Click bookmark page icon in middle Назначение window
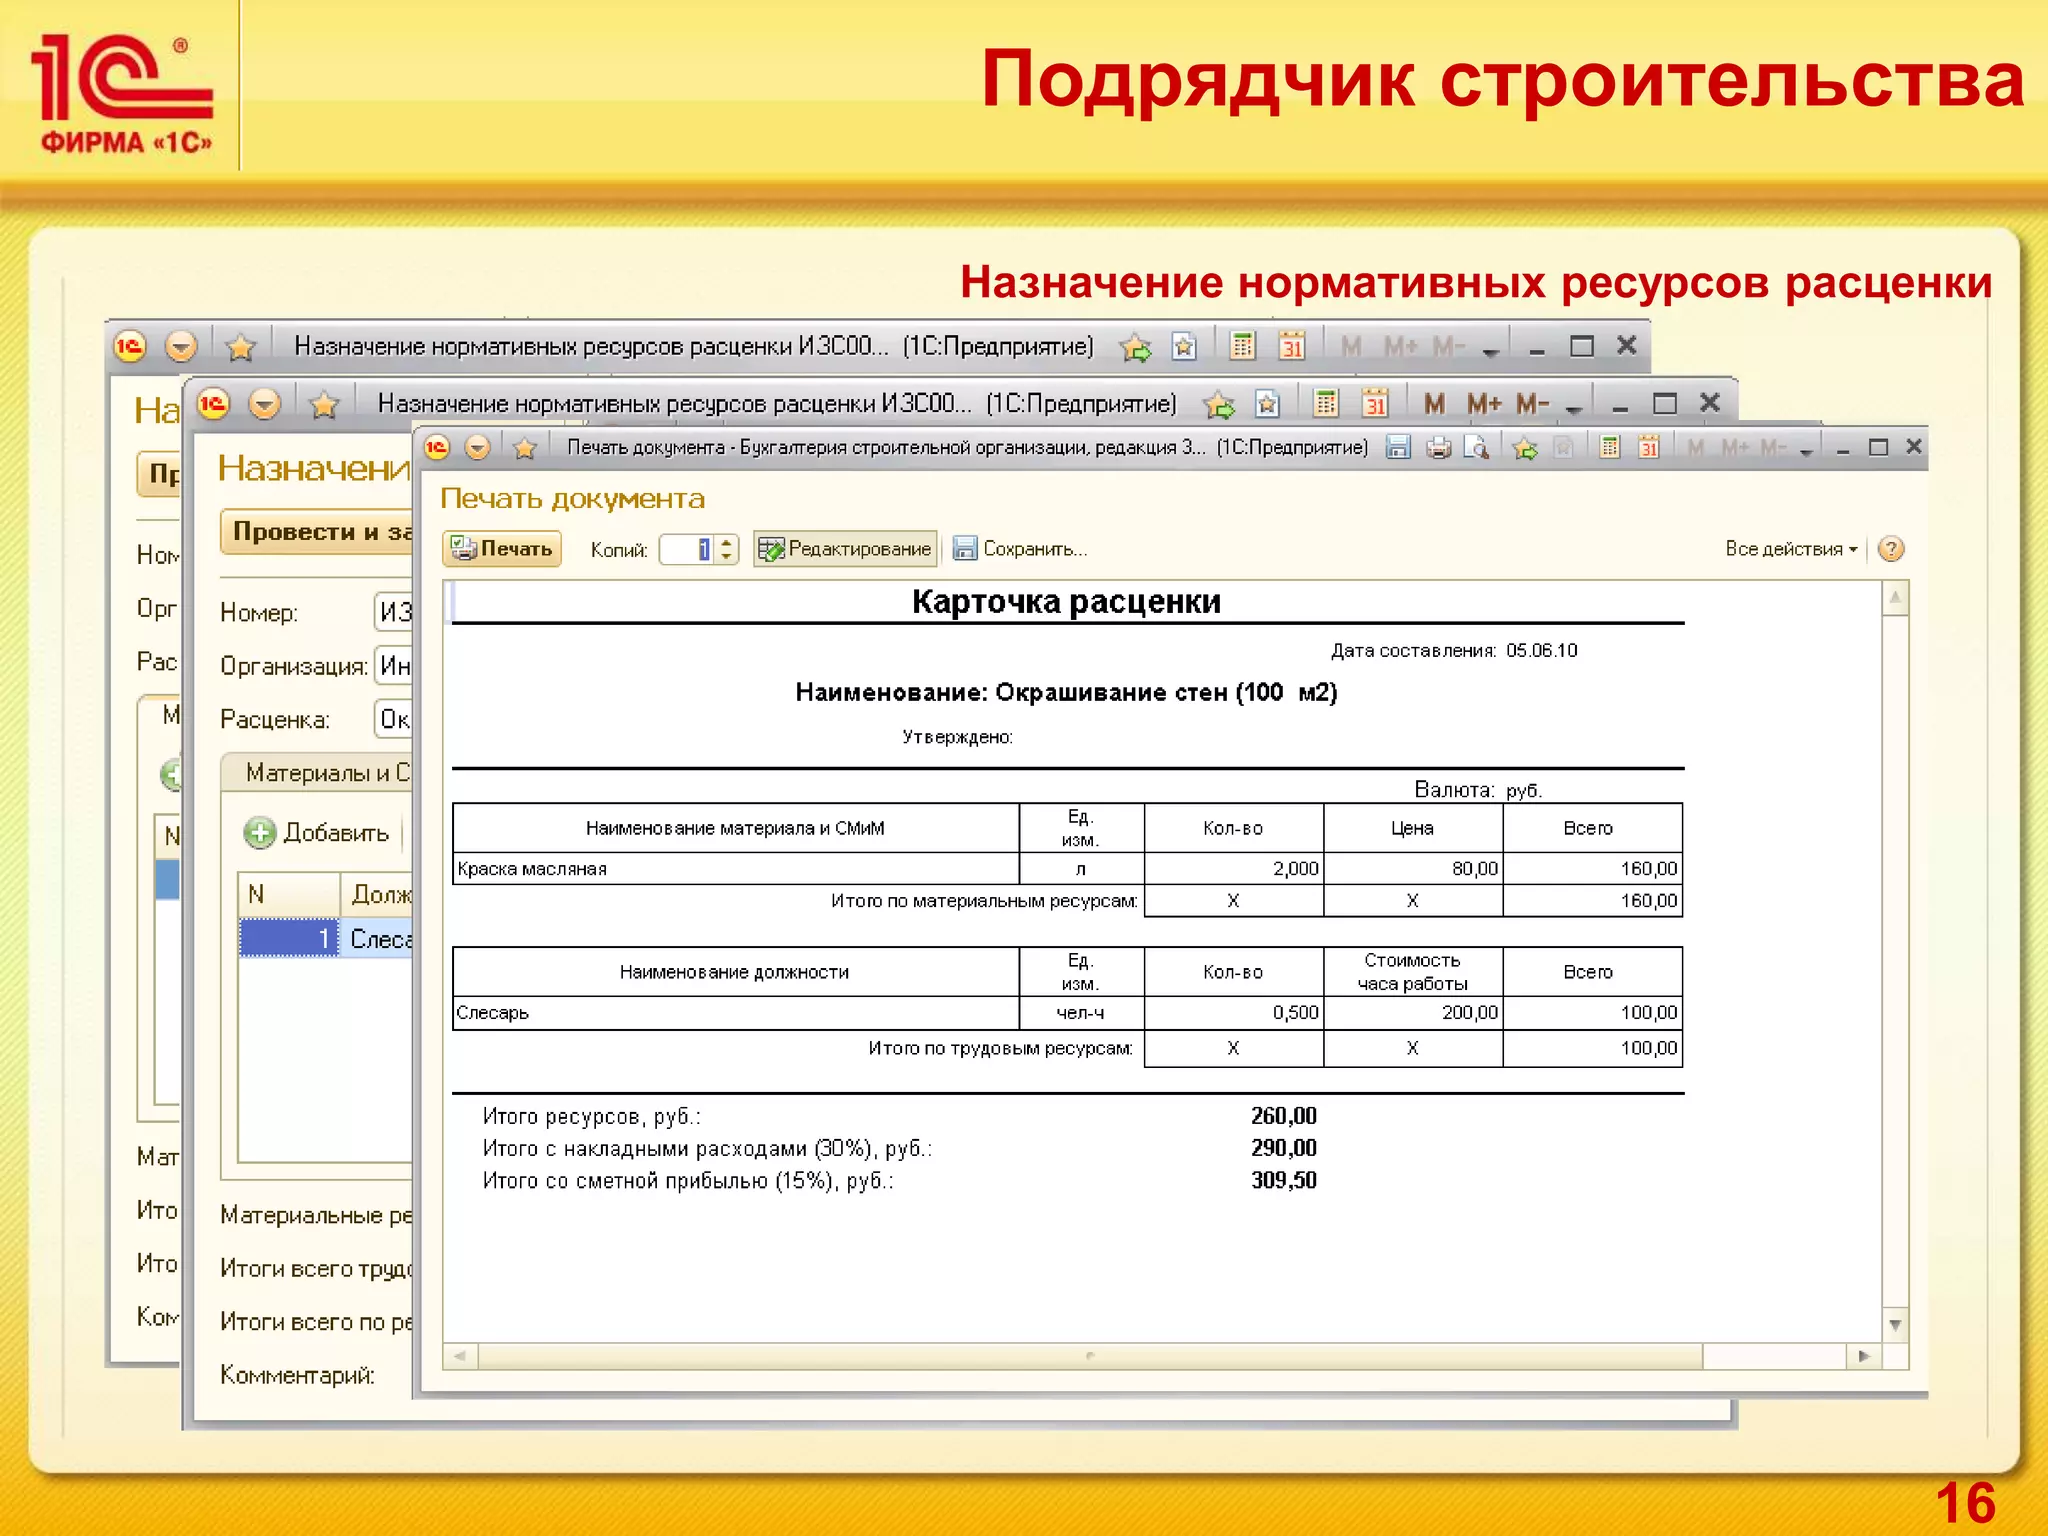The width and height of the screenshot is (2048, 1536). (1267, 404)
